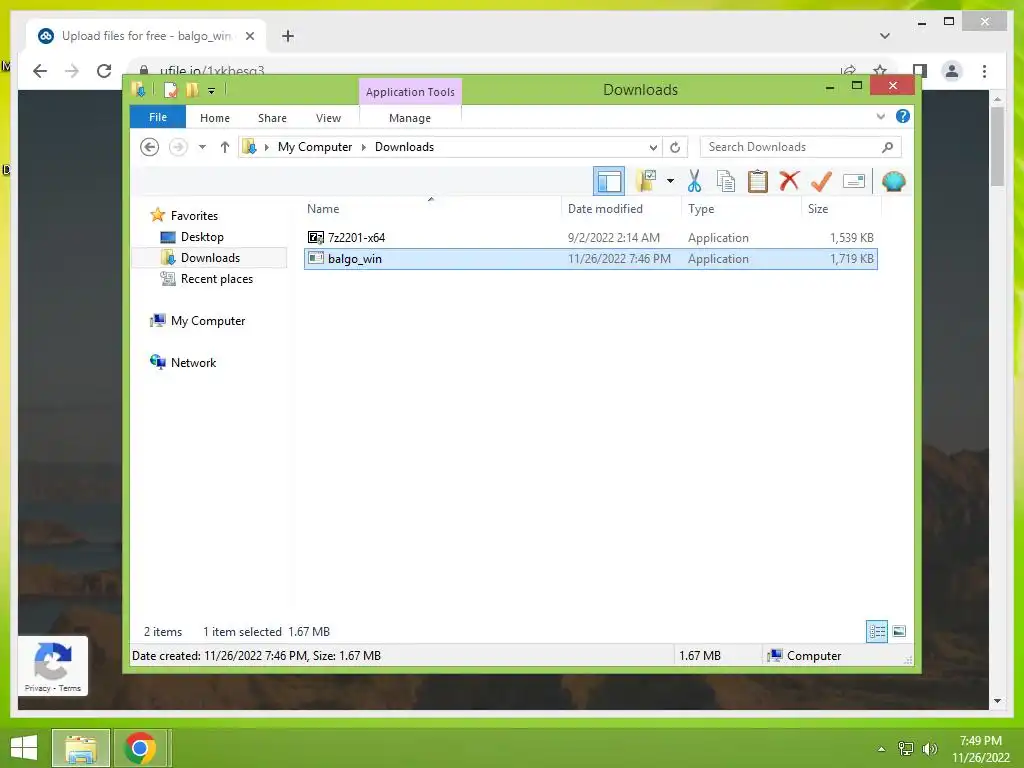Sort files by the Size column header
This screenshot has width=1024, height=768.
[842, 209]
